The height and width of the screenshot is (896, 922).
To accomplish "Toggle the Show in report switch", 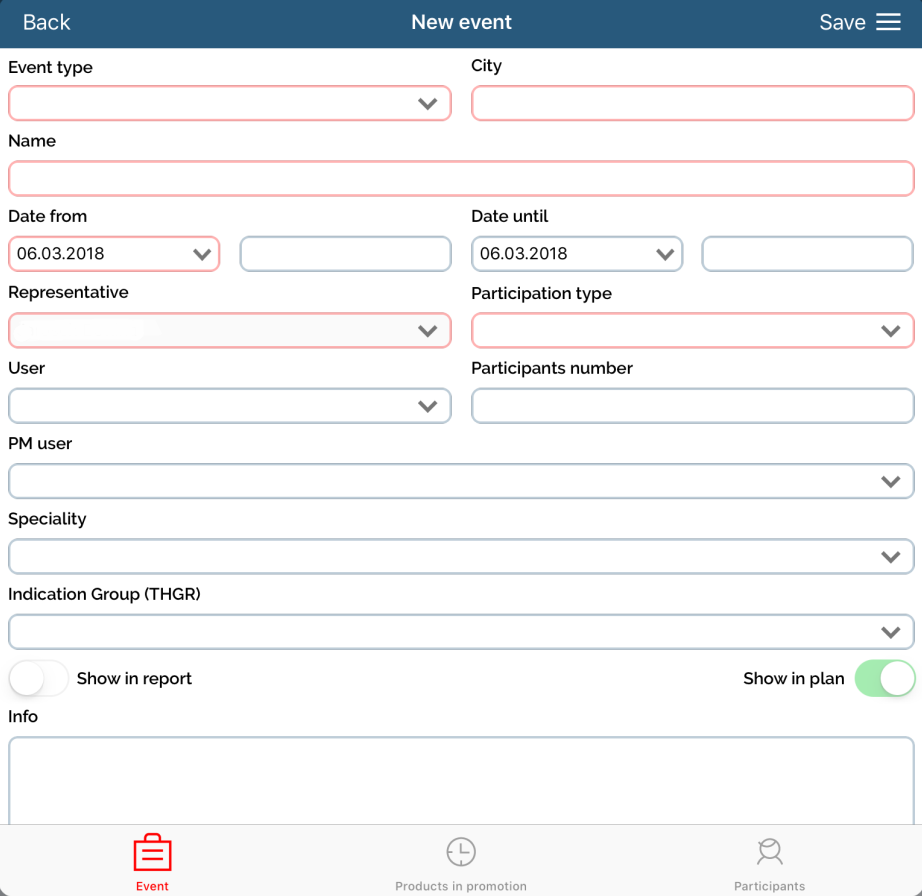I will 38,678.
